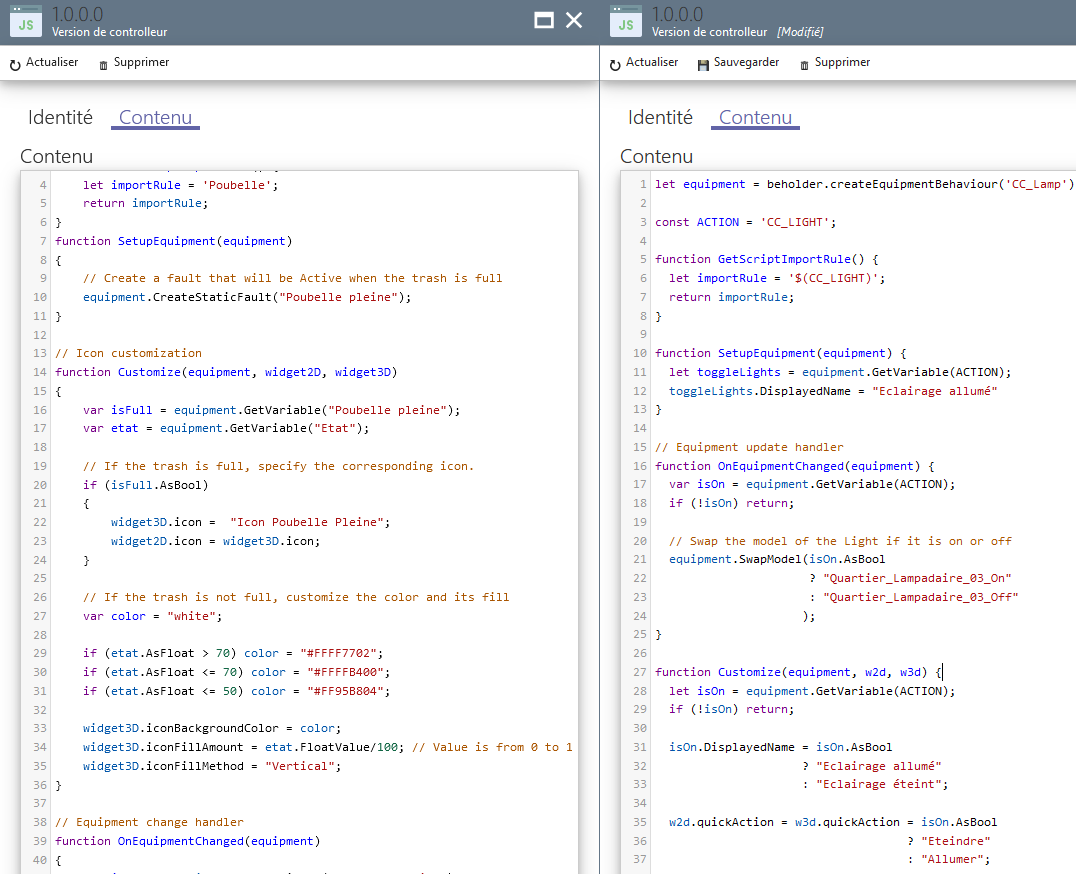Click Sauvegarder in the right panel
The width and height of the screenshot is (1076, 874).
[x=747, y=62]
